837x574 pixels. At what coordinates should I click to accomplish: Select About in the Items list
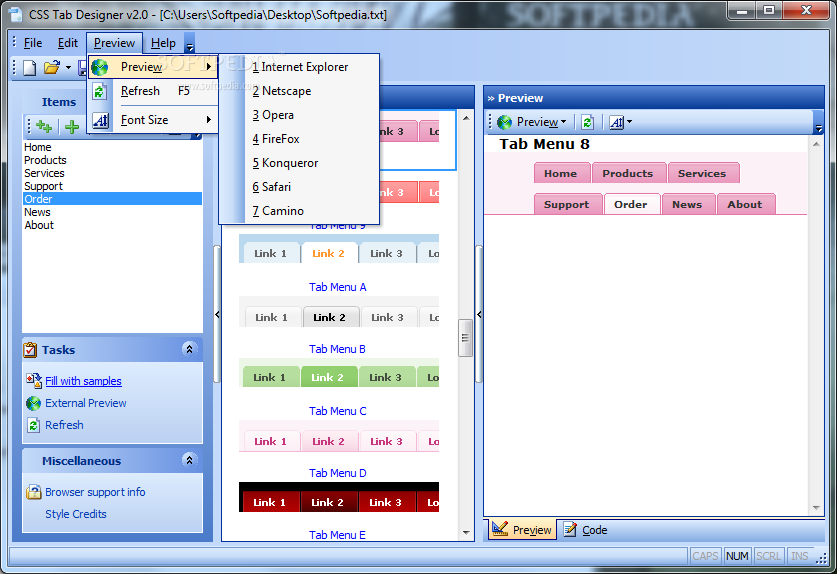112,225
